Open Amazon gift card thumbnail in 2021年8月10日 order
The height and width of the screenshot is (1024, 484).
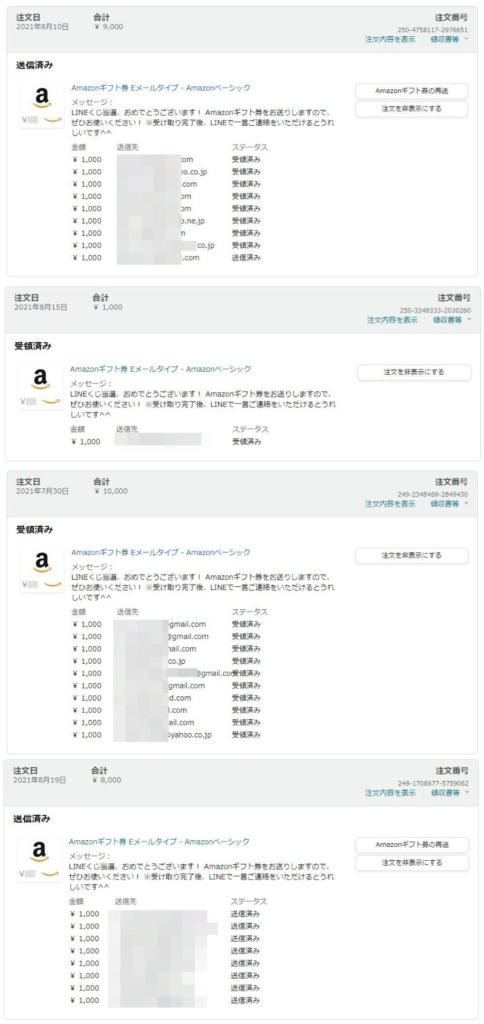click(x=42, y=106)
